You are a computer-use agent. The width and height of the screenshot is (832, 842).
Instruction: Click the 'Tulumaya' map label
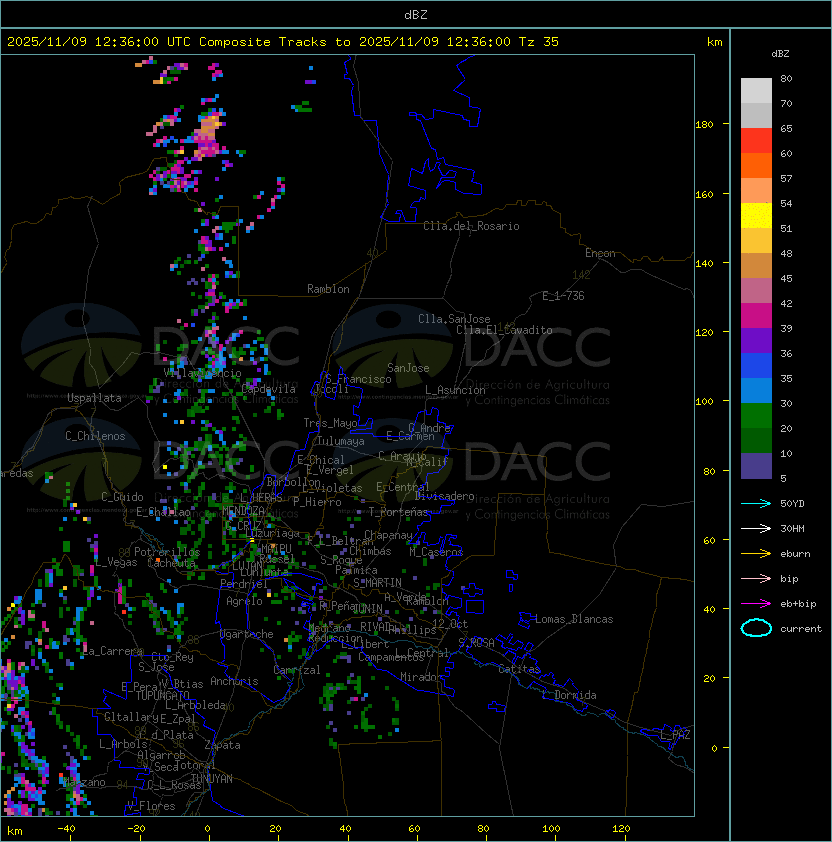pos(341,441)
